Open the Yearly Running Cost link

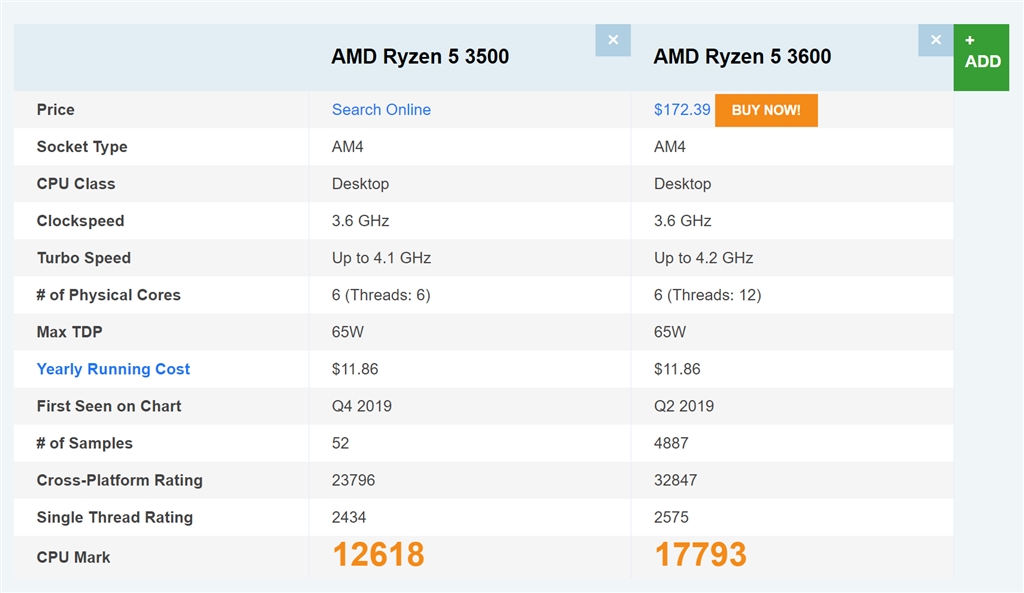tap(113, 369)
